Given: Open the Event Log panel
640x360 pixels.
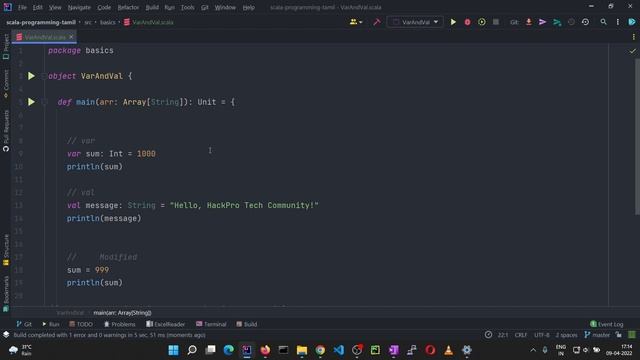Looking at the screenshot, I should [607, 324].
